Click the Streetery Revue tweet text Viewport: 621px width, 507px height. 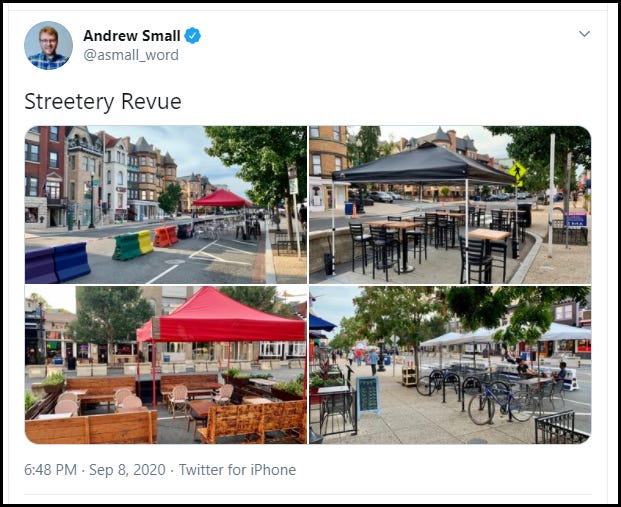[x=103, y=101]
